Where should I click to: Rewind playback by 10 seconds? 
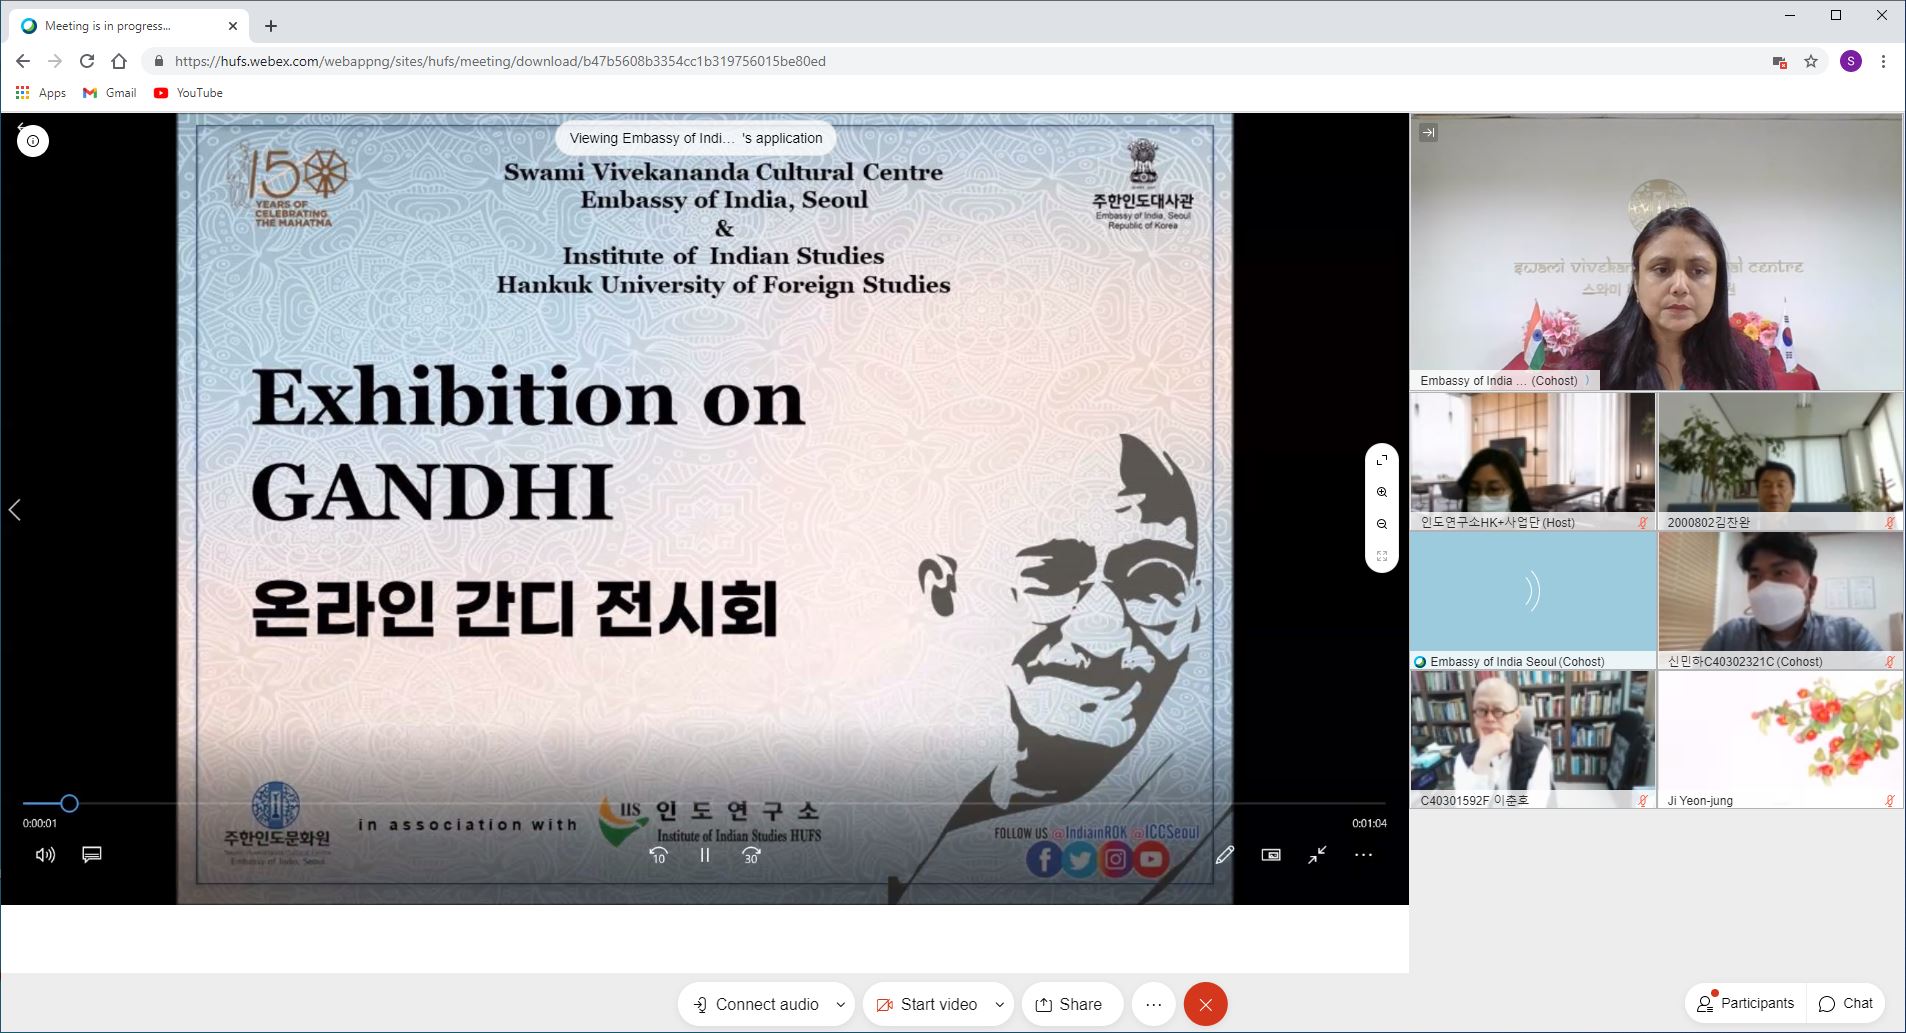pos(658,855)
